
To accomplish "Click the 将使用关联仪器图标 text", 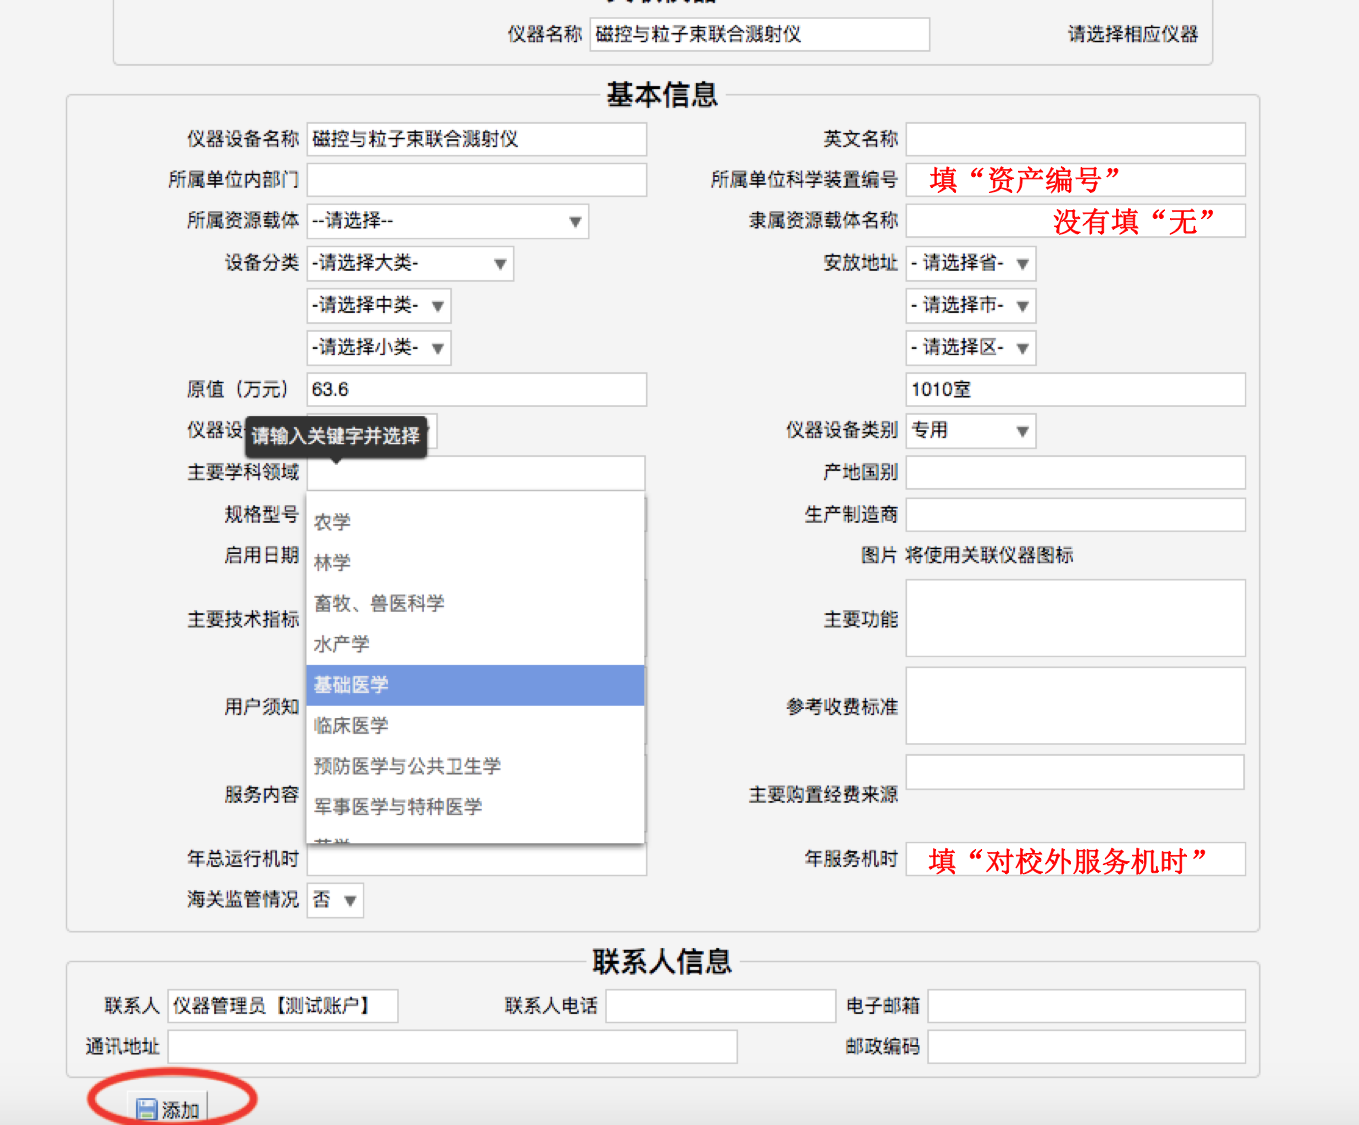I will 990,555.
